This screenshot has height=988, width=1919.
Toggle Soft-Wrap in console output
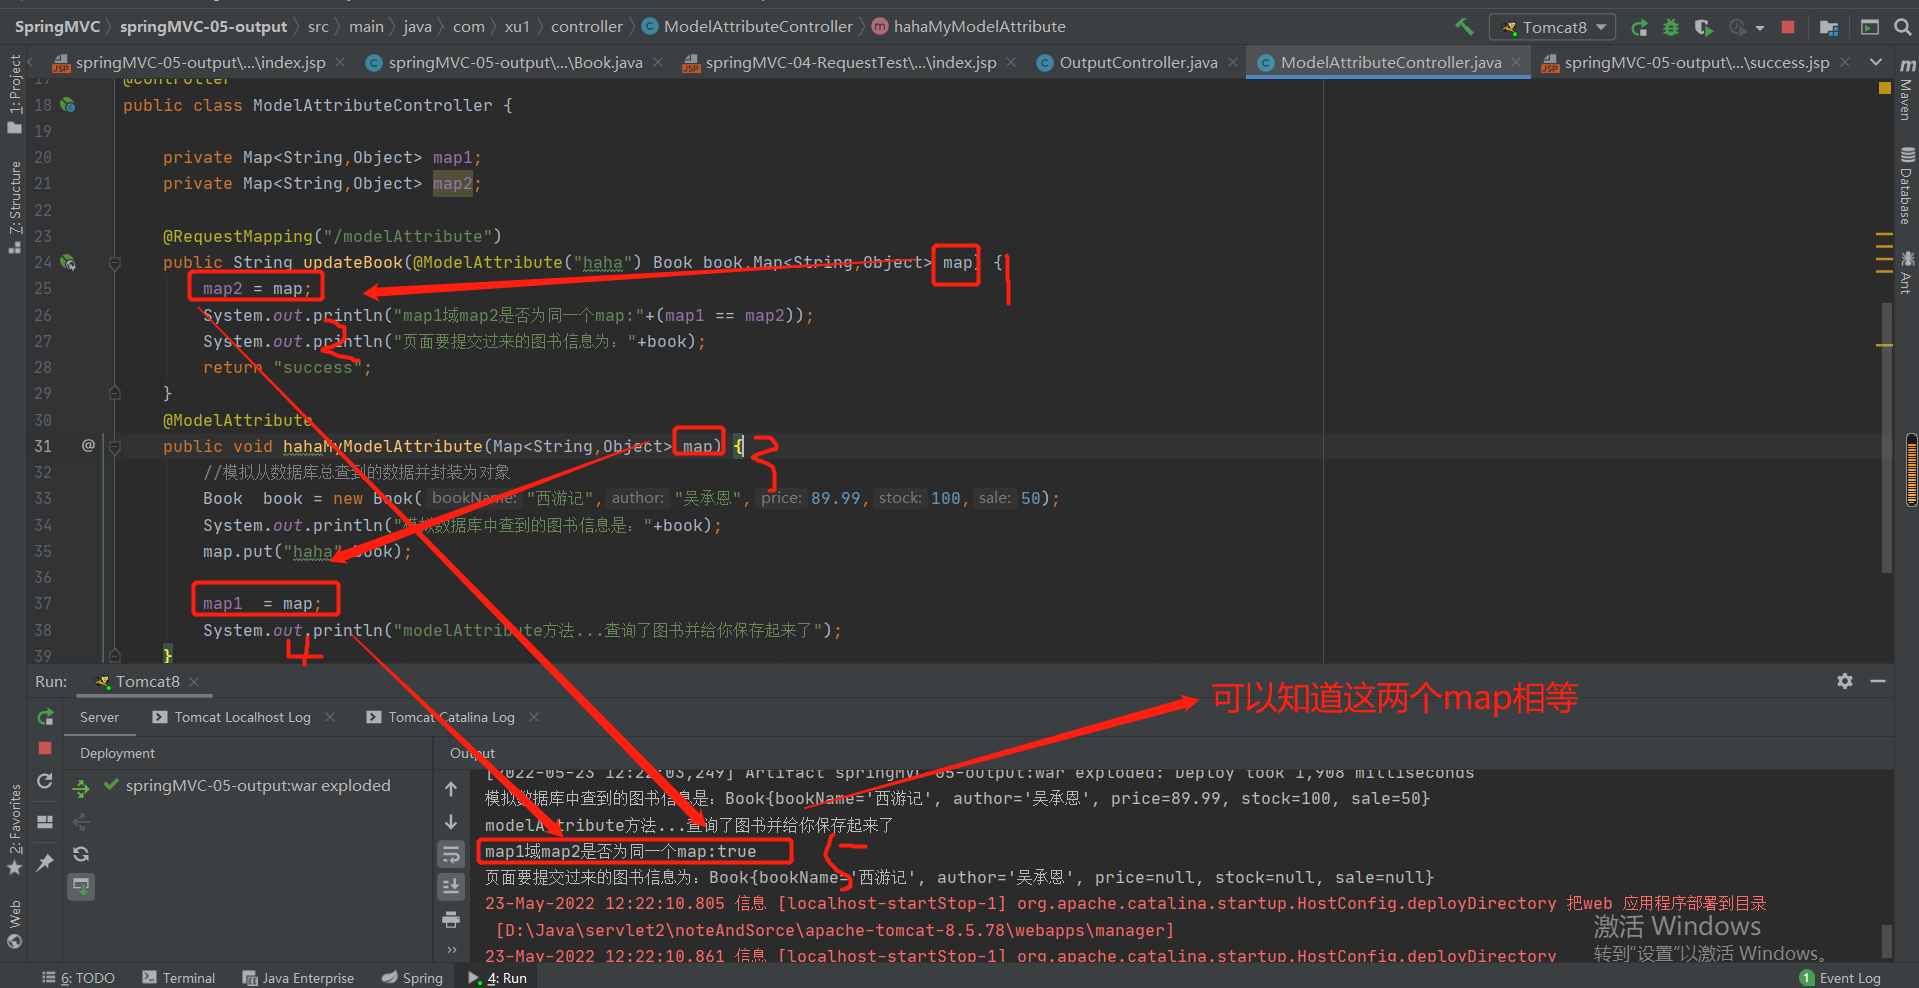451,854
